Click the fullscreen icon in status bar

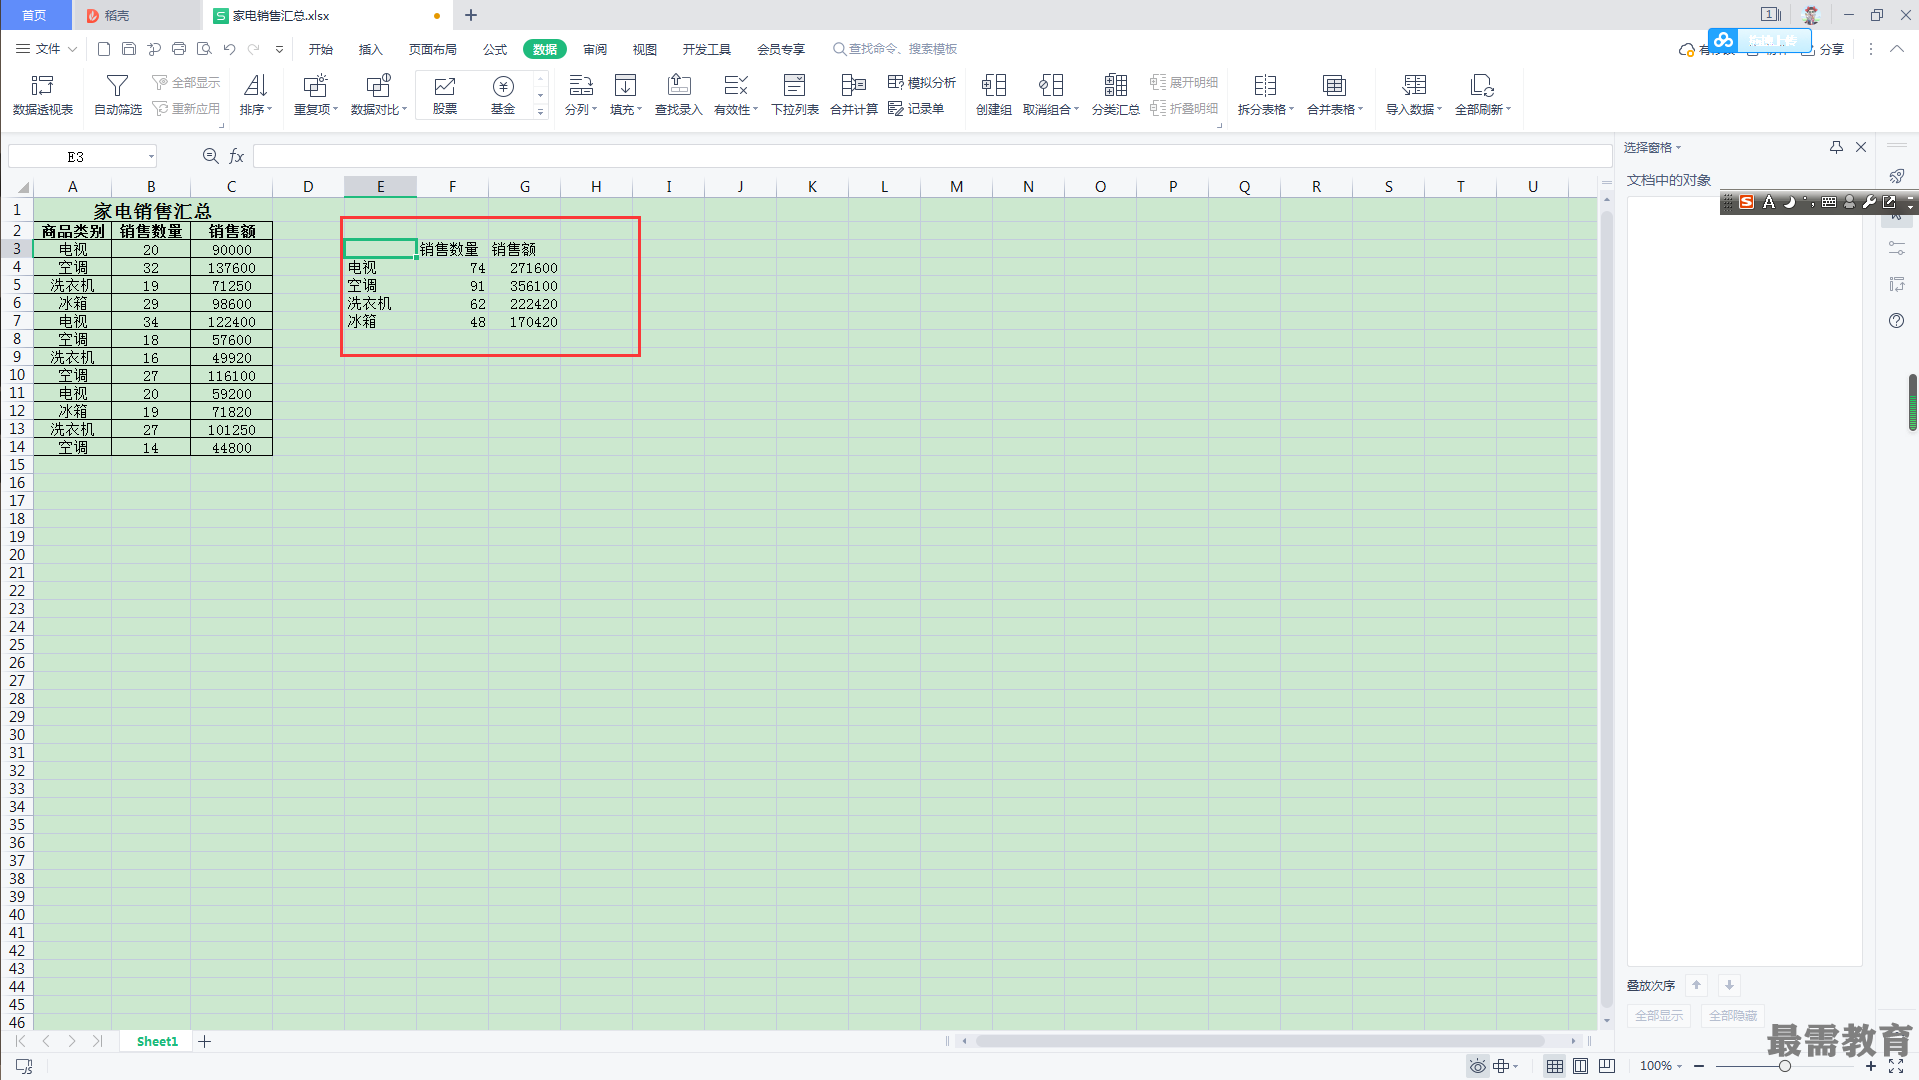1896,1066
